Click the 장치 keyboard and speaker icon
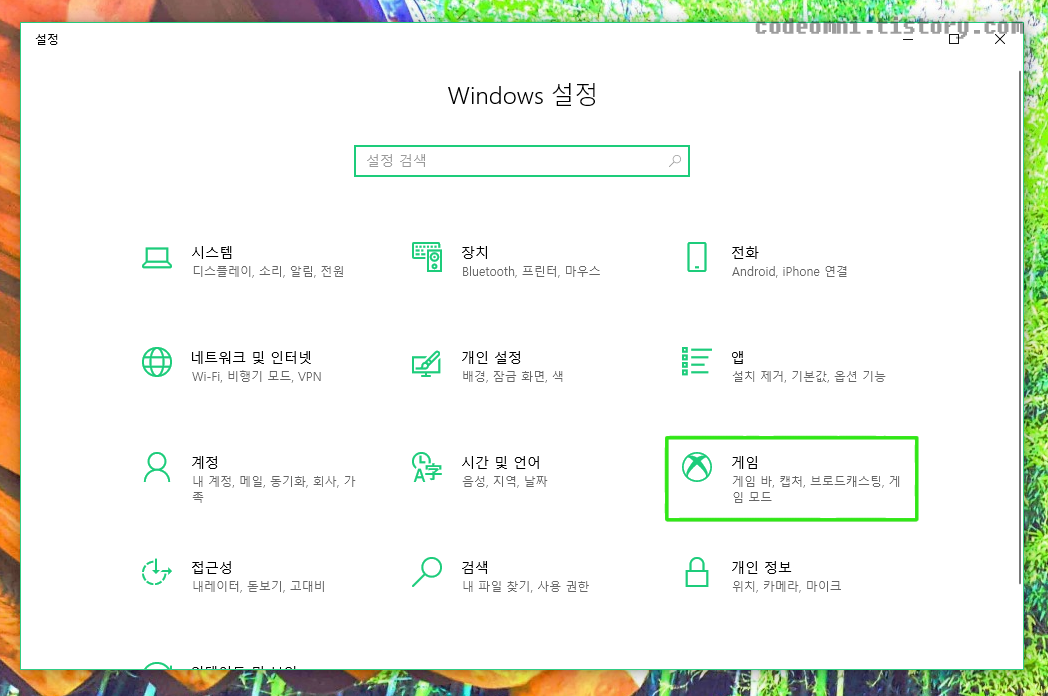Viewport: 1048px width, 696px height. [427, 257]
